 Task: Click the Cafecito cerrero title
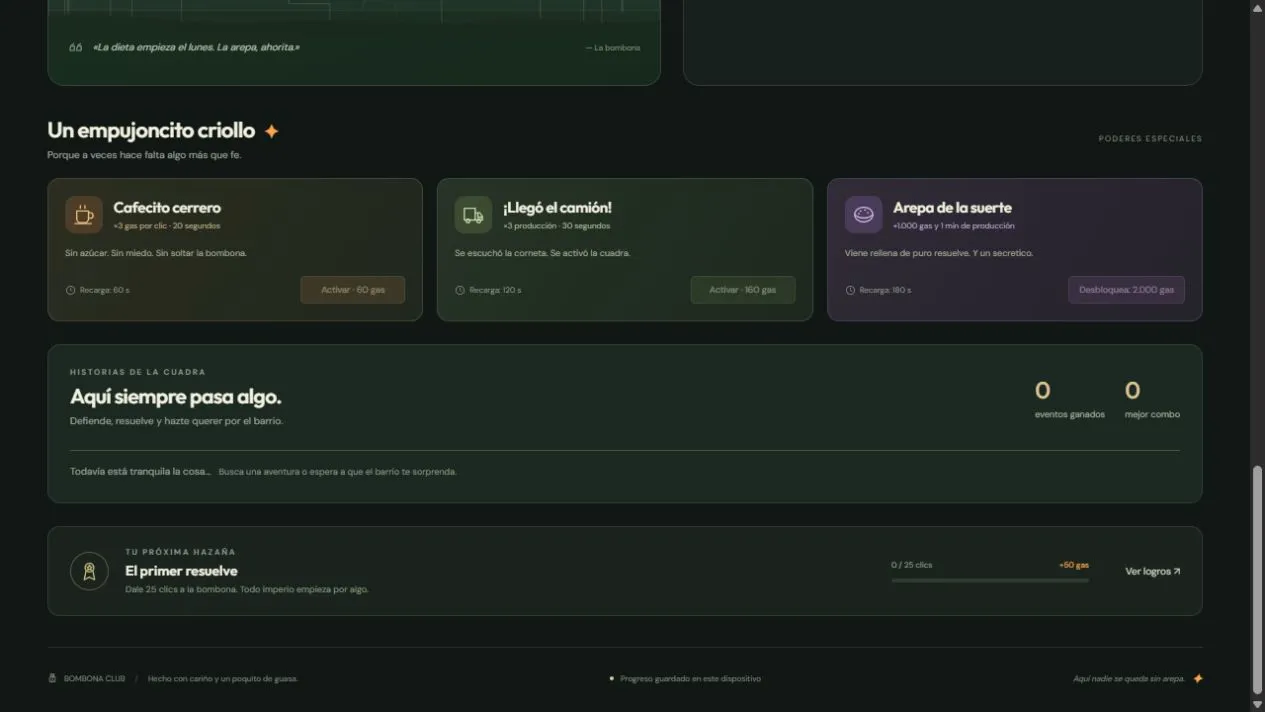pos(167,207)
